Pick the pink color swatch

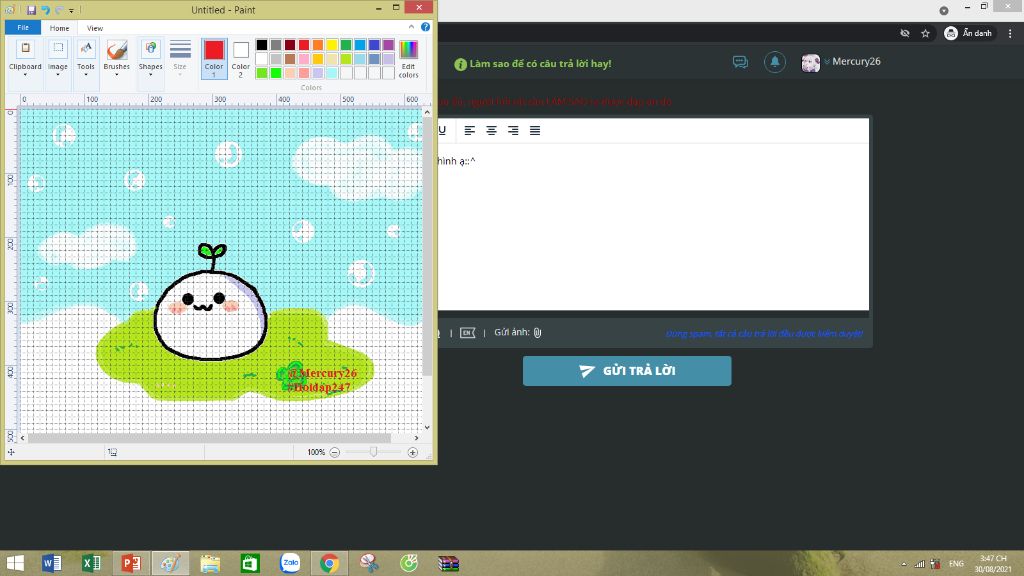[x=304, y=59]
